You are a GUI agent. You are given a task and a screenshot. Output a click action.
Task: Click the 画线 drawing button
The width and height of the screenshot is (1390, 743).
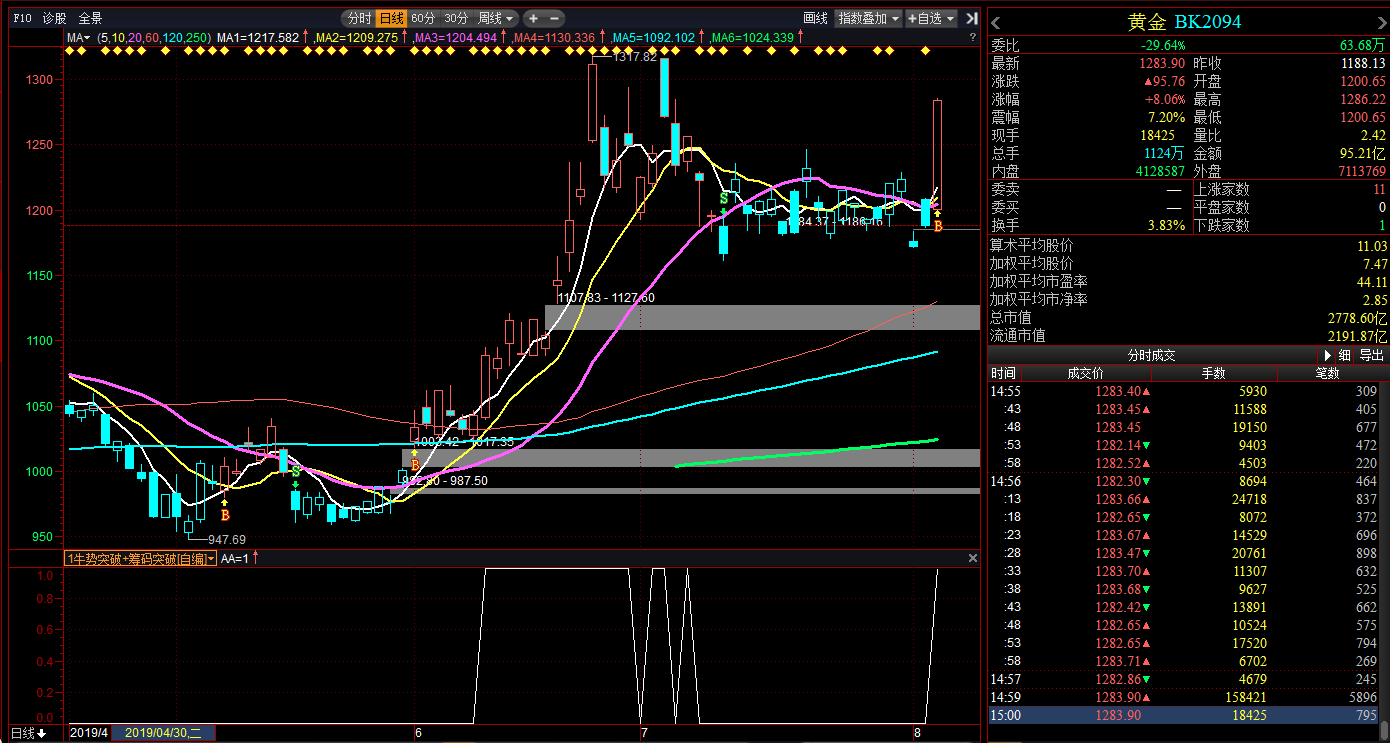[815, 18]
